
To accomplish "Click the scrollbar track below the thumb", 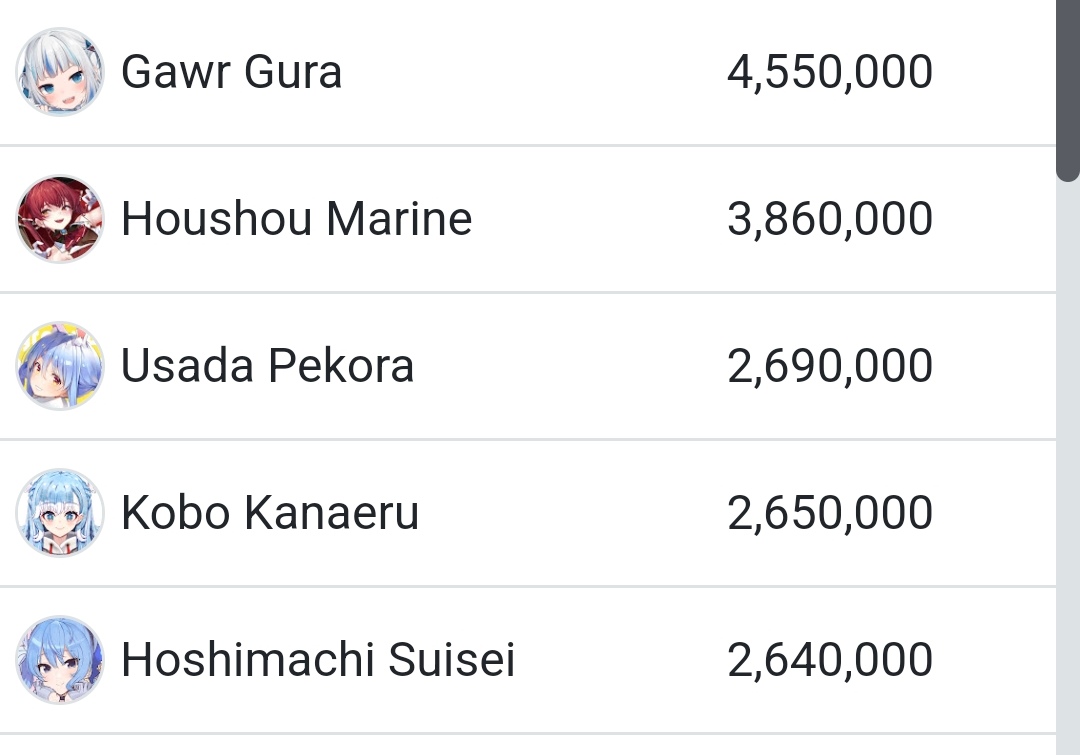I will pos(1068,468).
